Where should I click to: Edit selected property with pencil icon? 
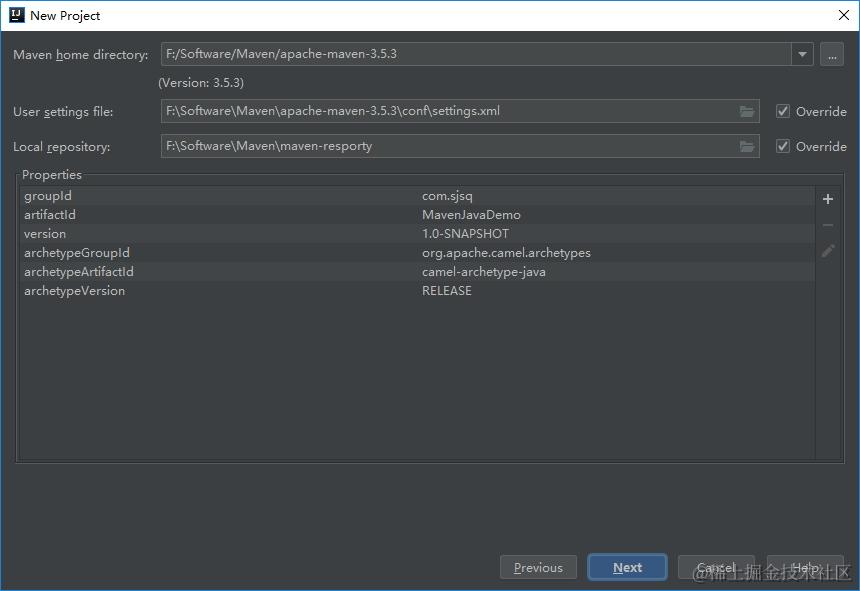pos(828,251)
